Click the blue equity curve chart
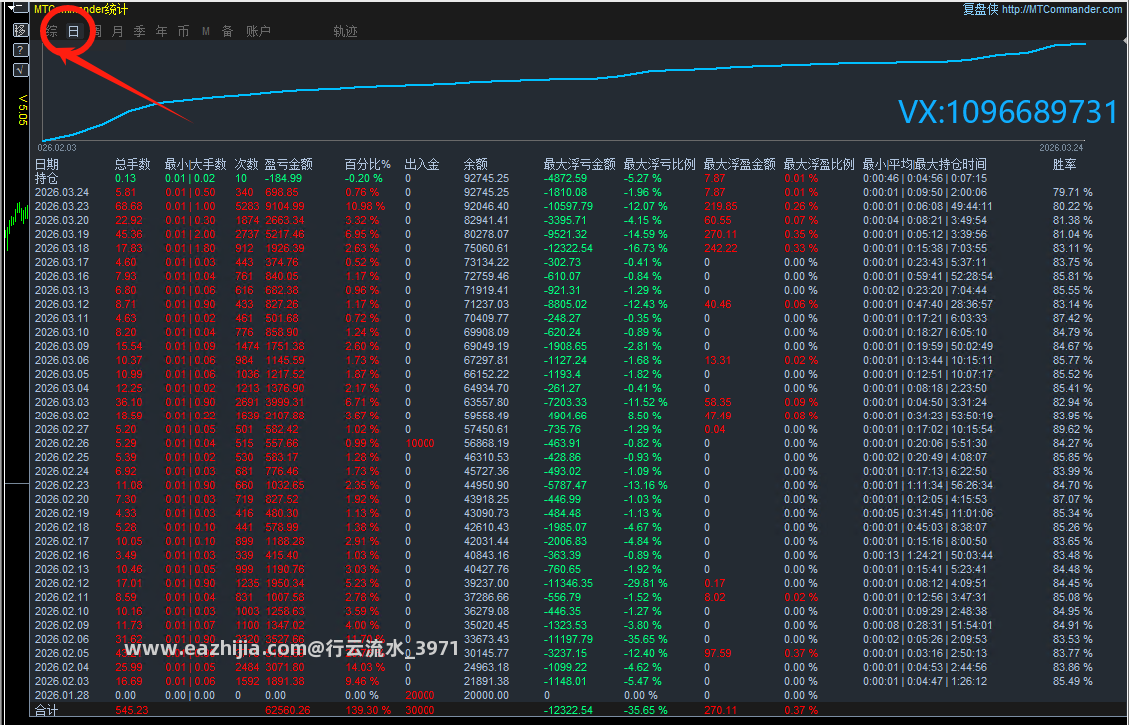 (564, 90)
